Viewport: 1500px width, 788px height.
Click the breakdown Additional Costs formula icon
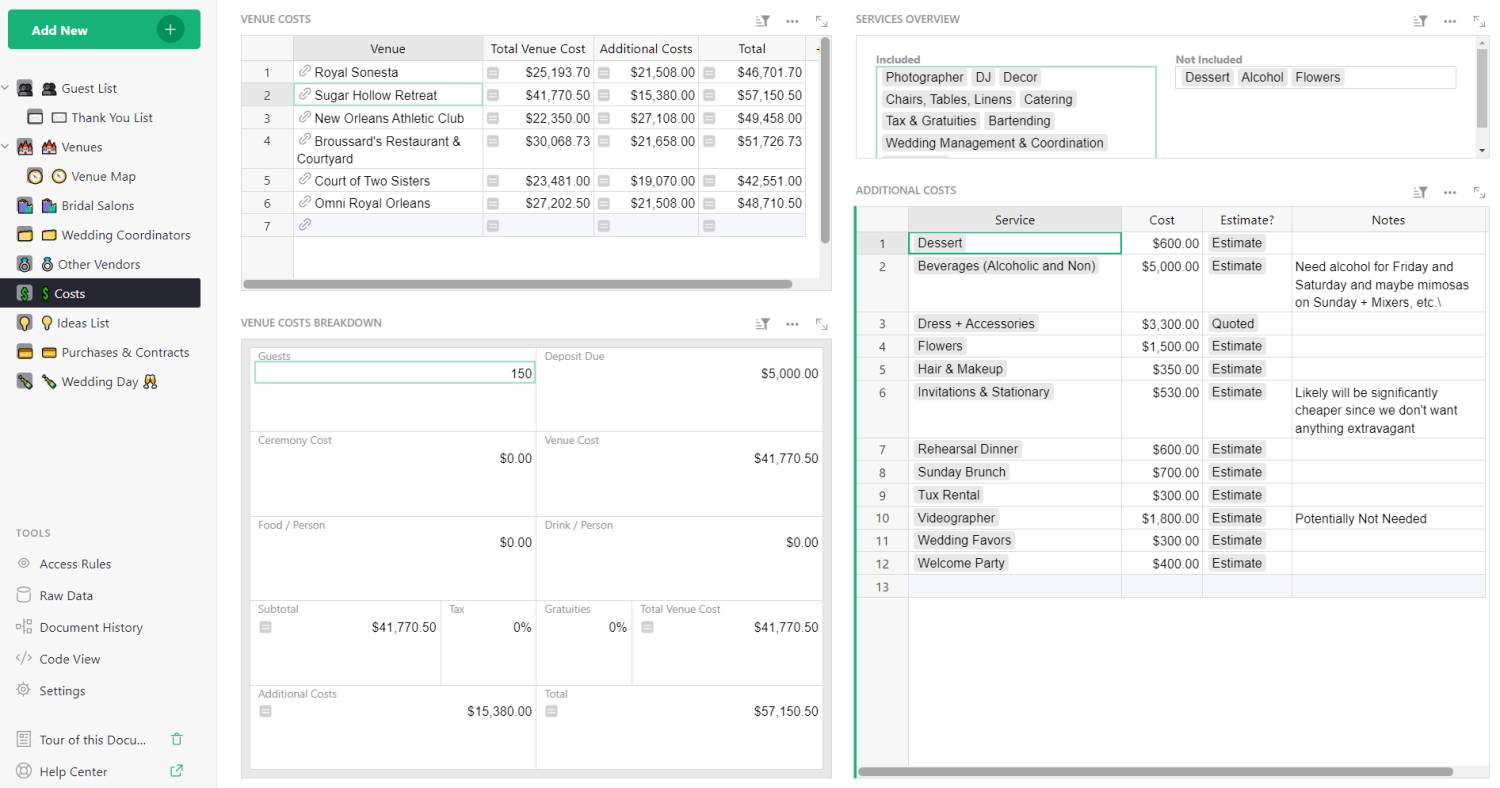(265, 712)
